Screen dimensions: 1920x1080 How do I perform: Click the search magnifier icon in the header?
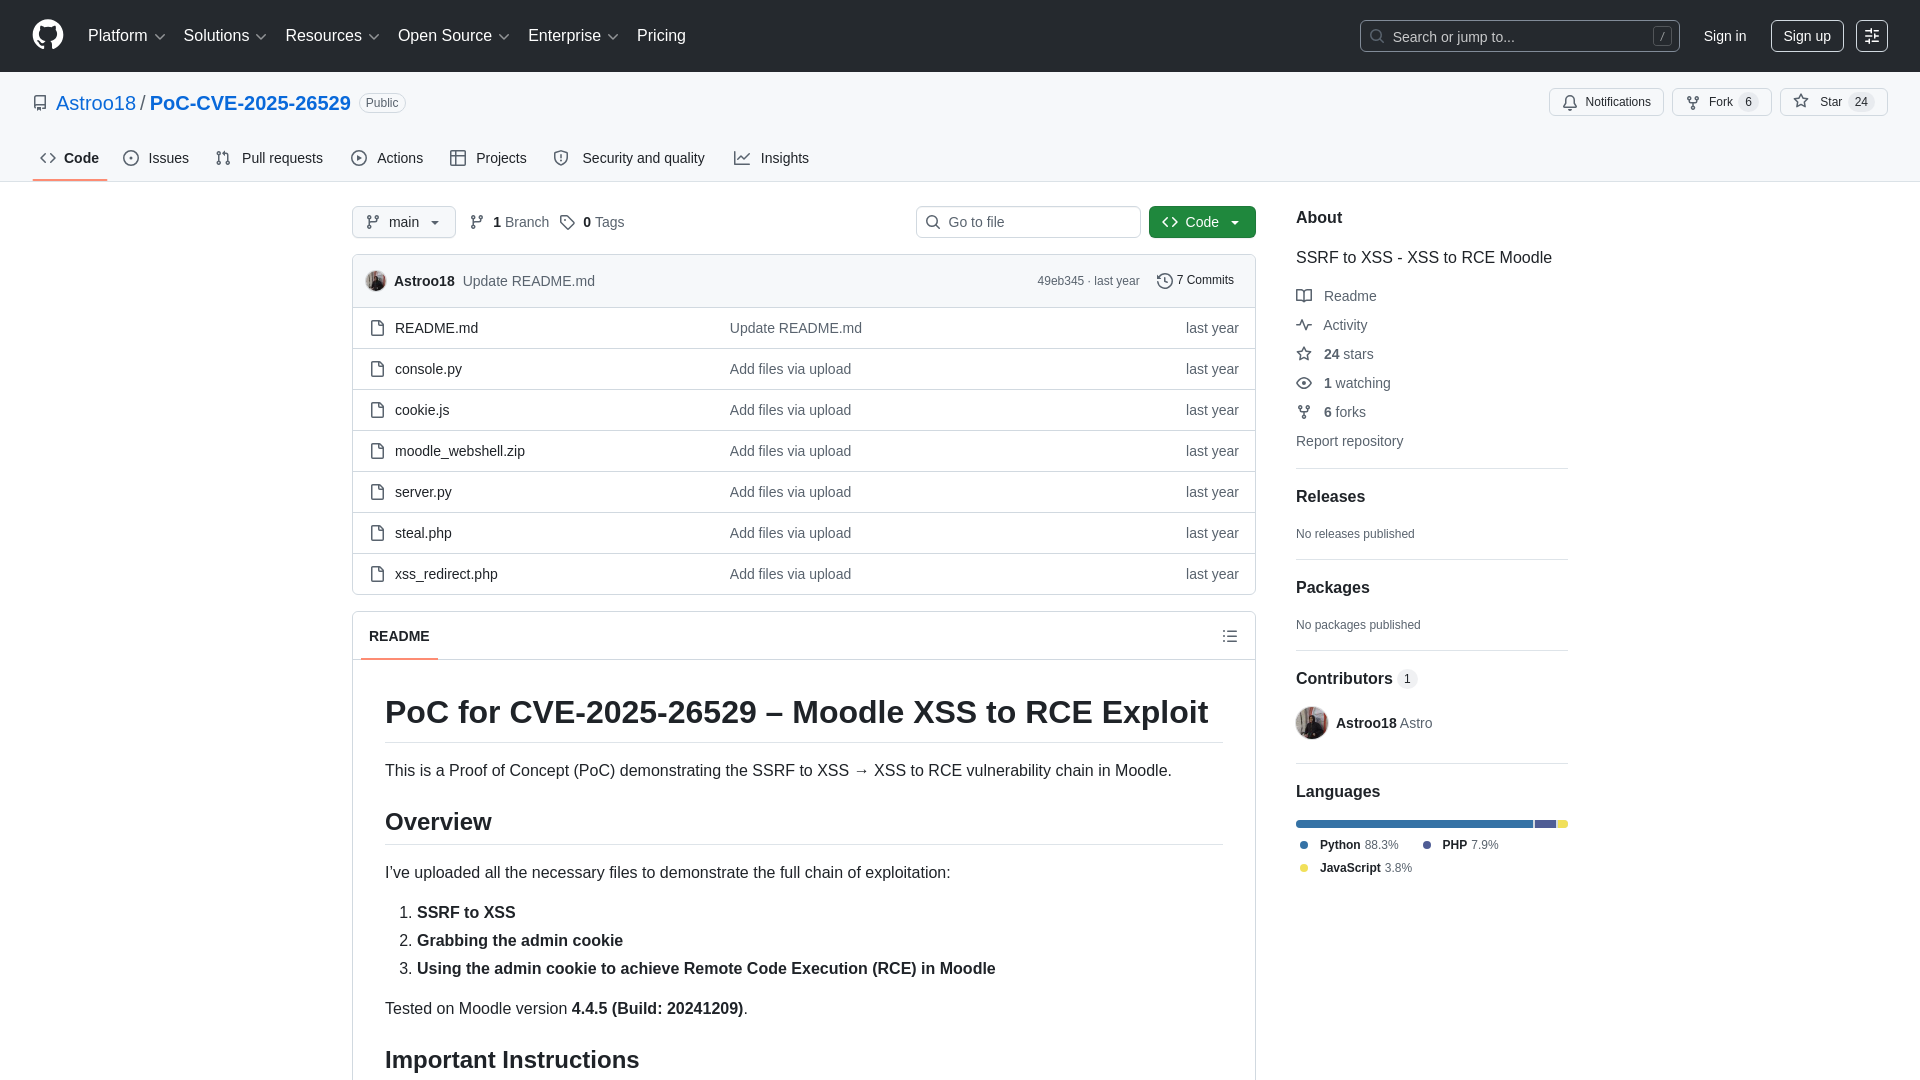tap(1377, 36)
